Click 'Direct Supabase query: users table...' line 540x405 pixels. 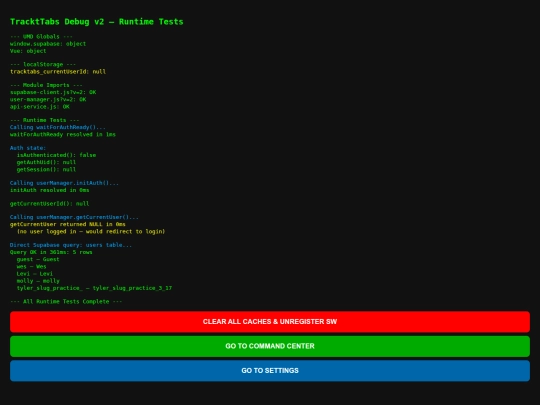(71, 245)
